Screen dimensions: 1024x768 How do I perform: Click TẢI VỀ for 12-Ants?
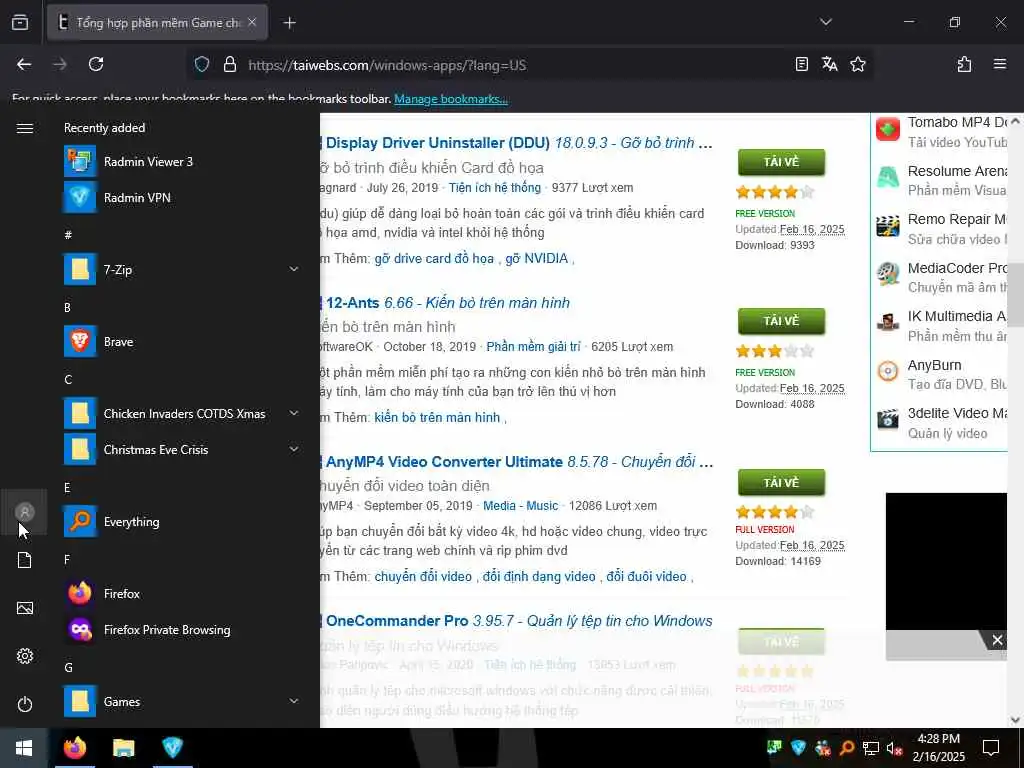tap(781, 321)
